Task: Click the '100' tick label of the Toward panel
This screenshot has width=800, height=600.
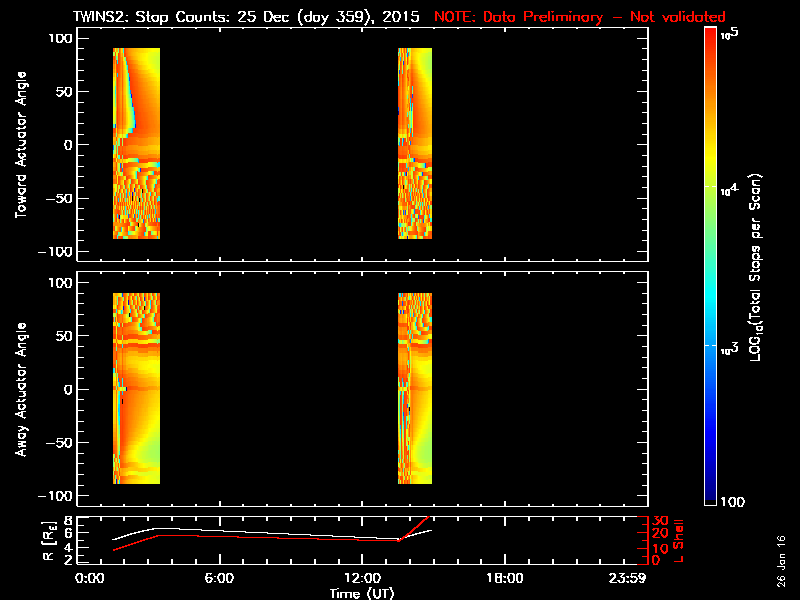Action: click(60, 38)
